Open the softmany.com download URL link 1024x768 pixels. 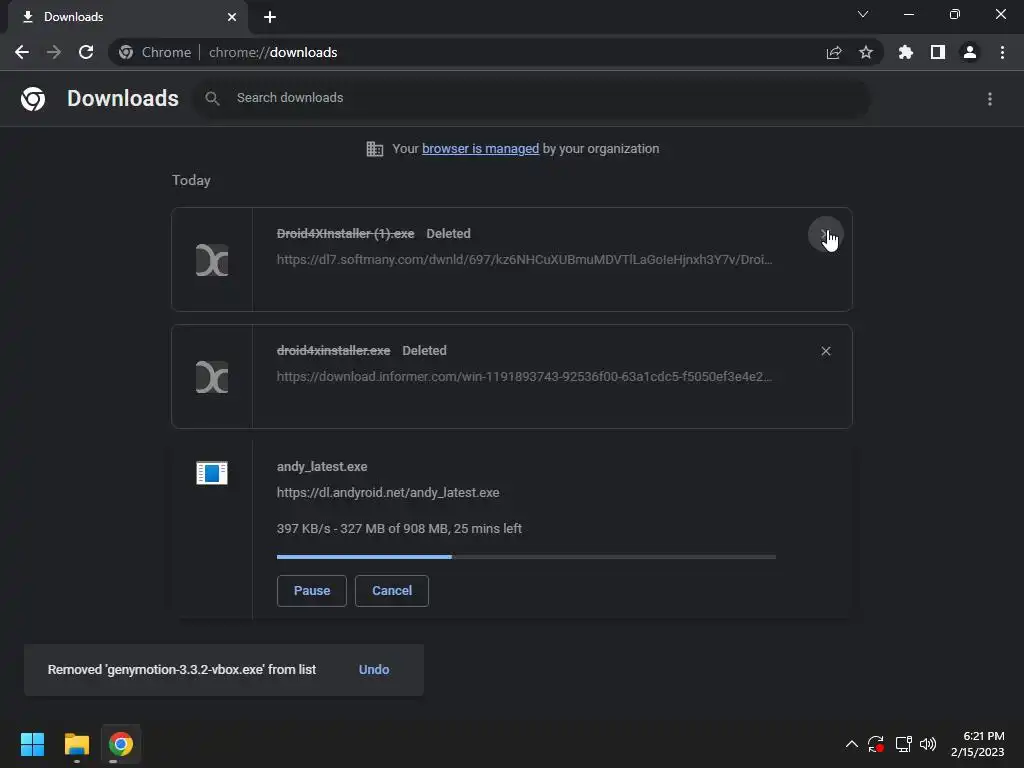click(x=524, y=259)
